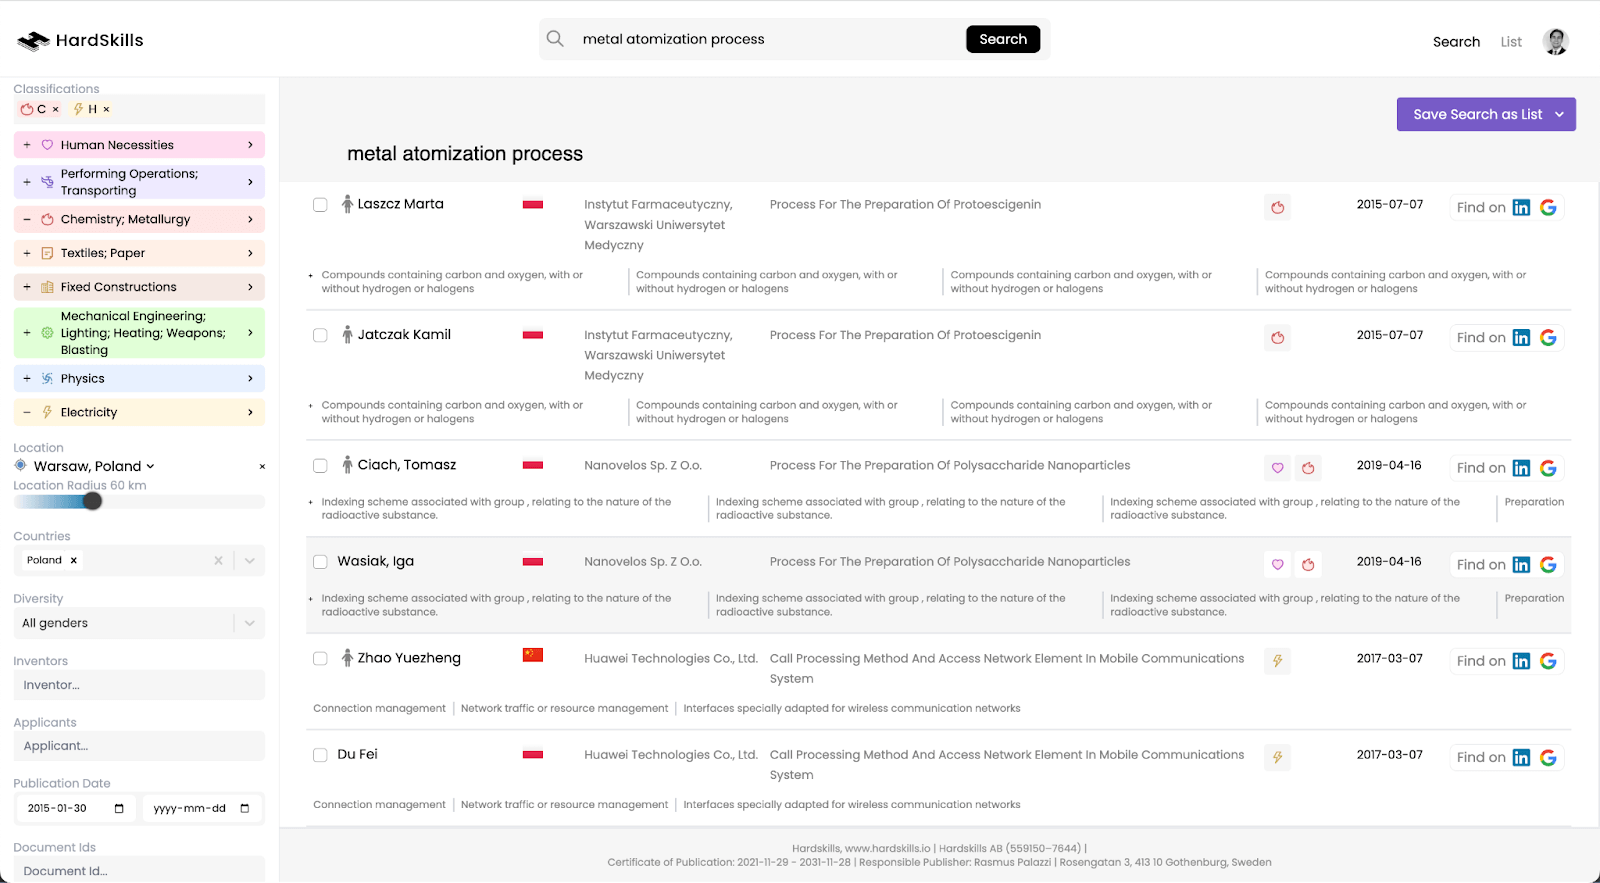Image resolution: width=1600 pixels, height=883 pixels.
Task: Tick the checkbox next to Ciach, Tomasz
Action: 320,466
